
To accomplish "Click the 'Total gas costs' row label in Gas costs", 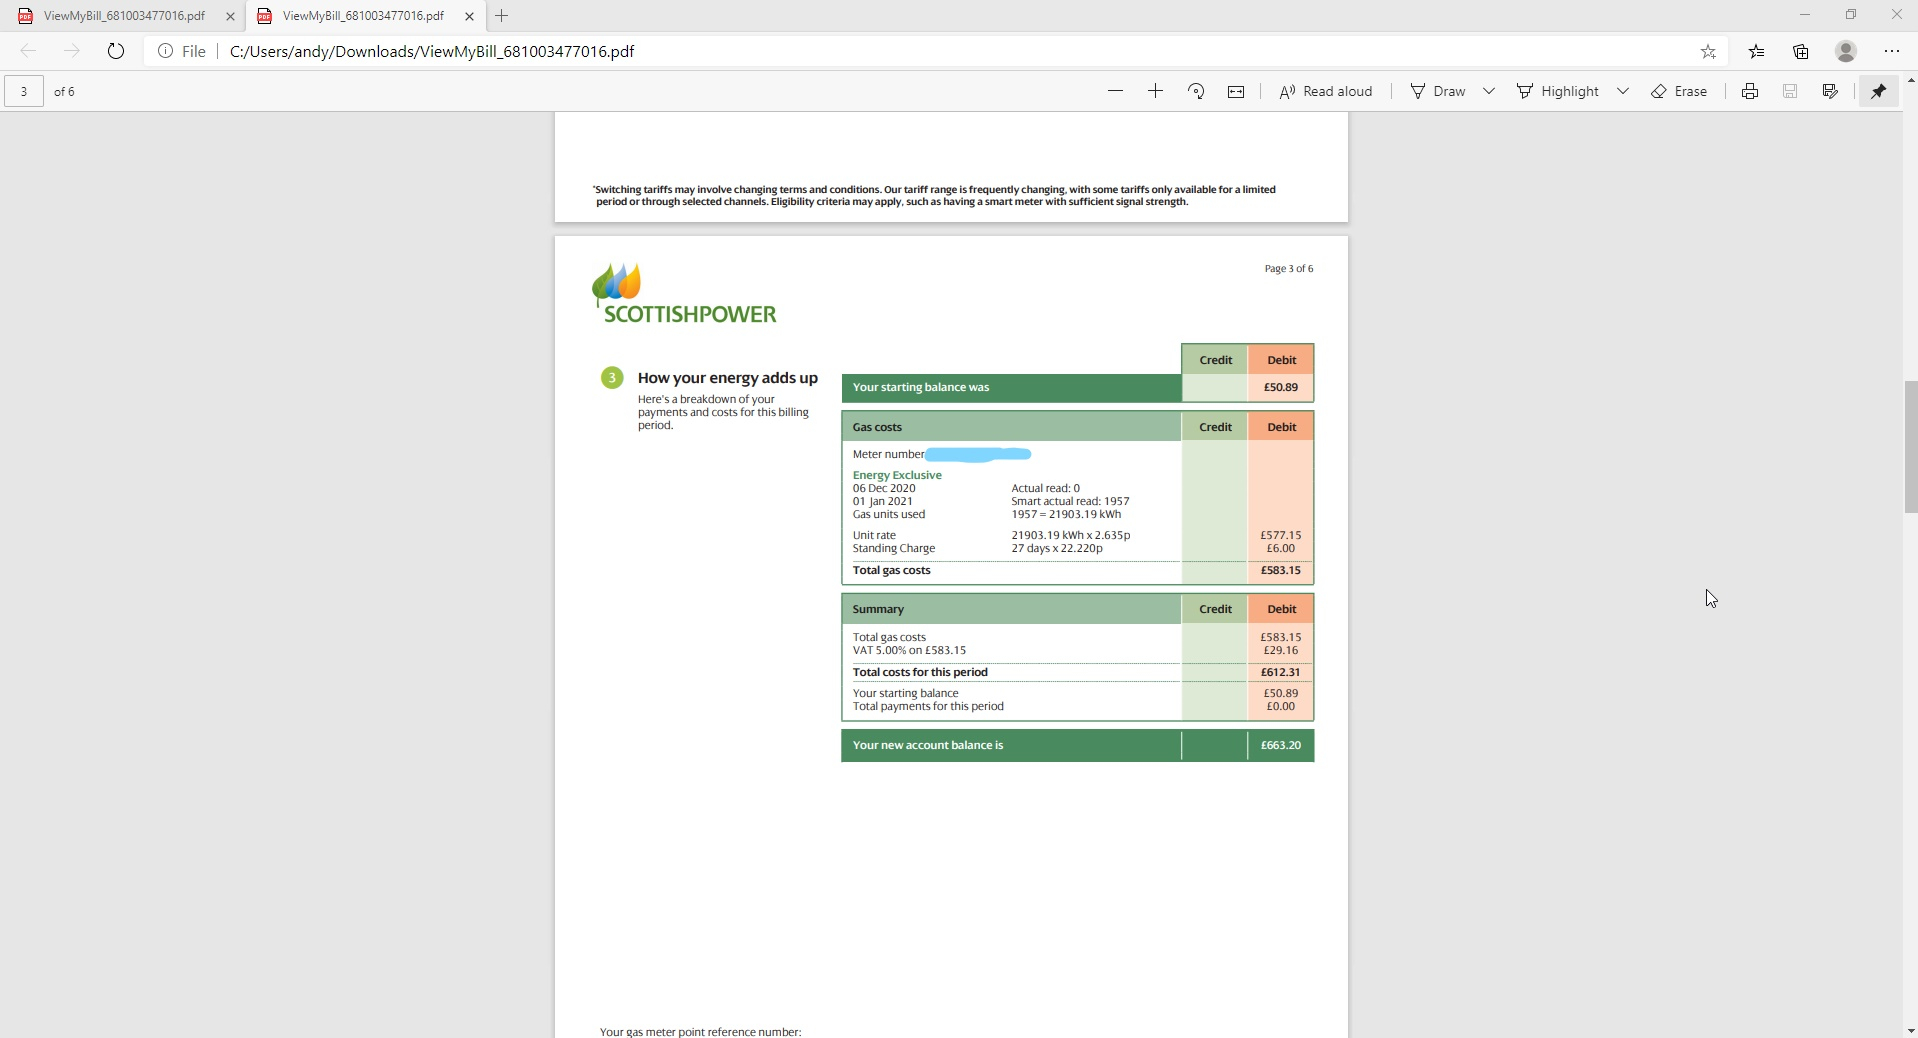I will [x=891, y=570].
